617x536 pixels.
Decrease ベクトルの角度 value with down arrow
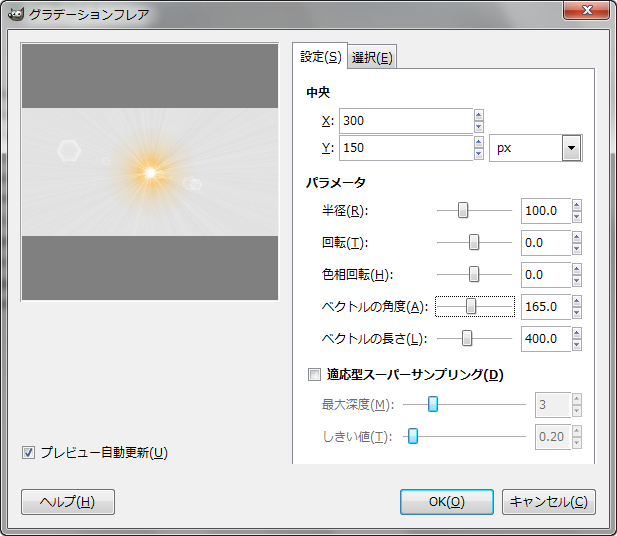(576, 312)
